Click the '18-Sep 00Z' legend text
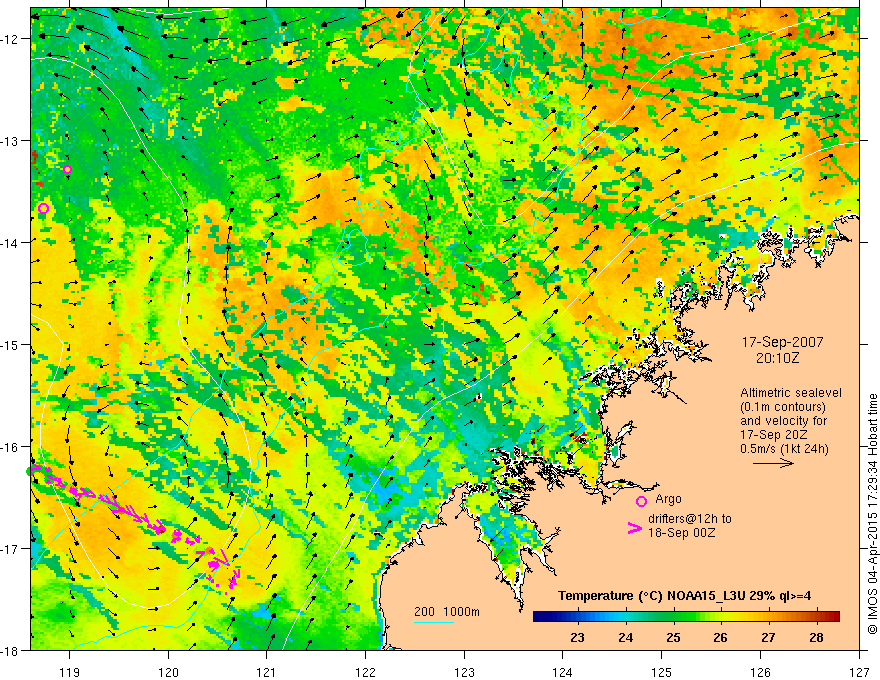This screenshot has height=680, width=880. tap(681, 533)
